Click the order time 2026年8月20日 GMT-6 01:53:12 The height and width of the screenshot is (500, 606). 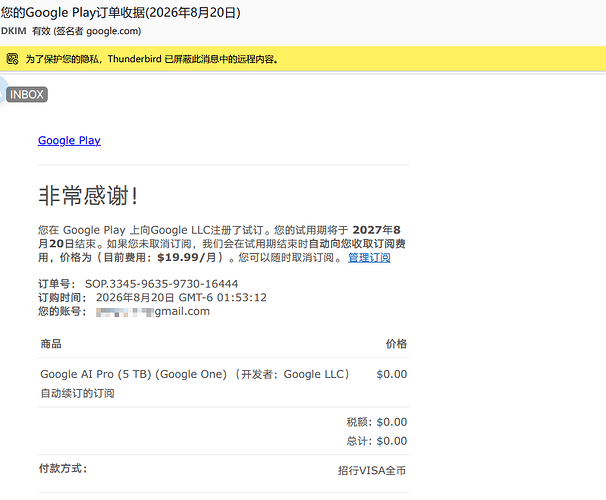click(181, 297)
